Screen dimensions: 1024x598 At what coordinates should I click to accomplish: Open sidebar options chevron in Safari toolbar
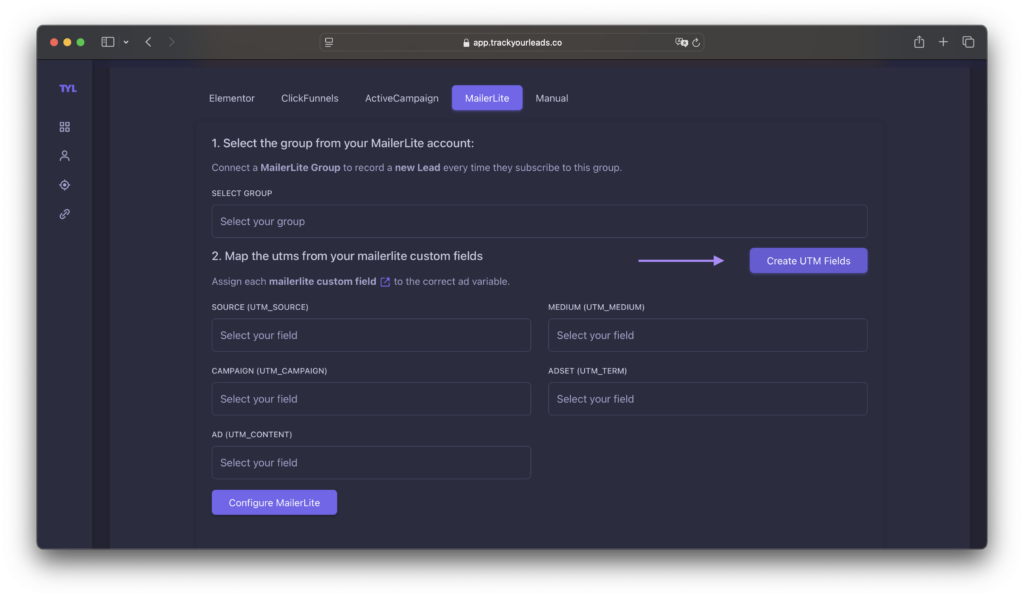coord(126,42)
